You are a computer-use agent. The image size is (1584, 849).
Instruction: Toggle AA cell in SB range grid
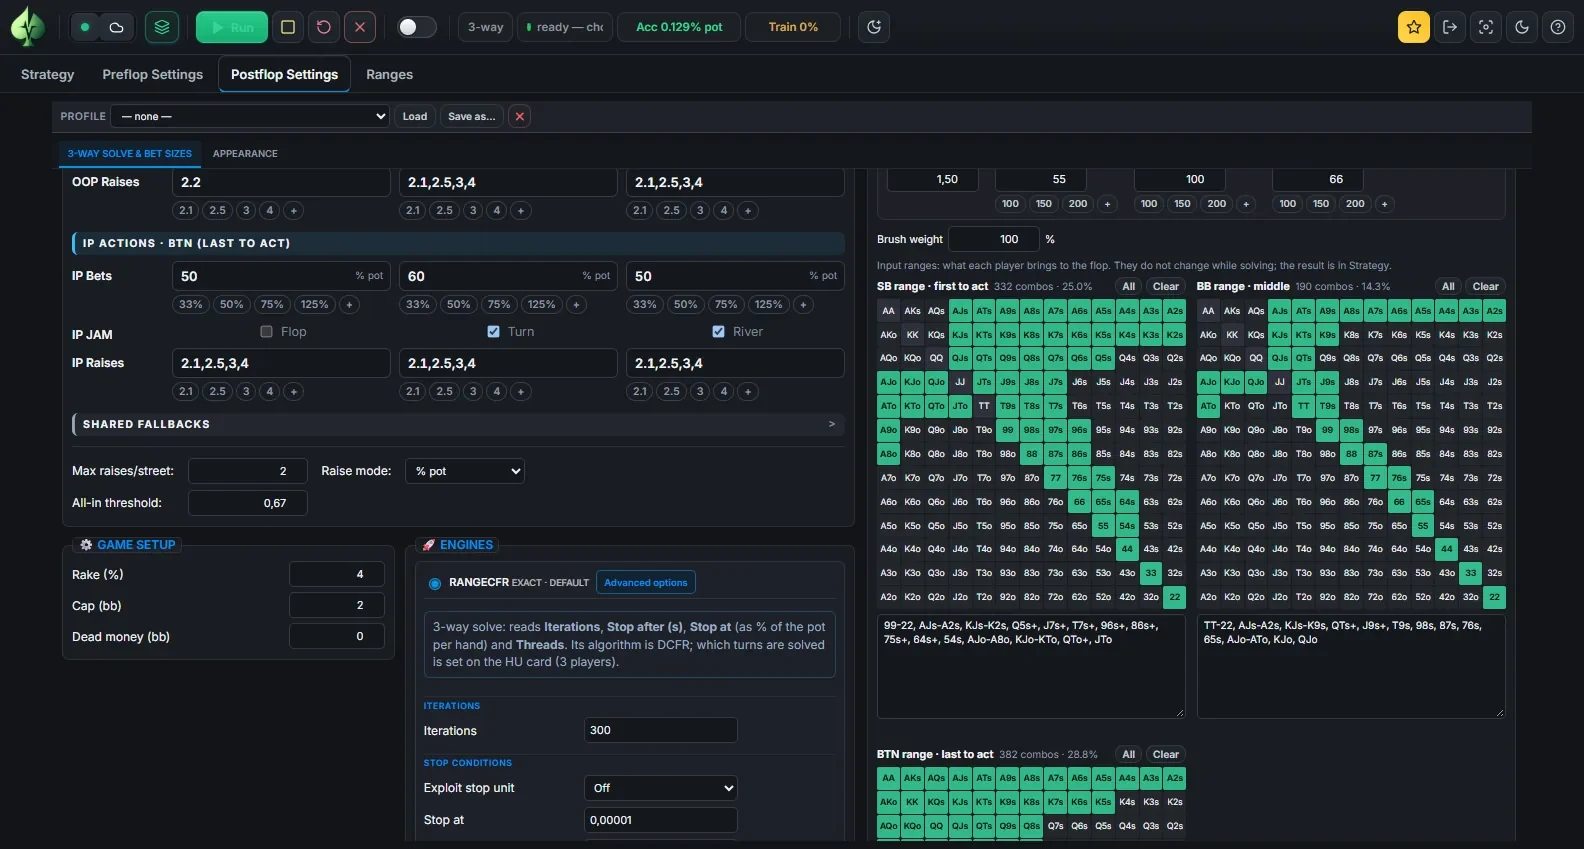pos(888,311)
